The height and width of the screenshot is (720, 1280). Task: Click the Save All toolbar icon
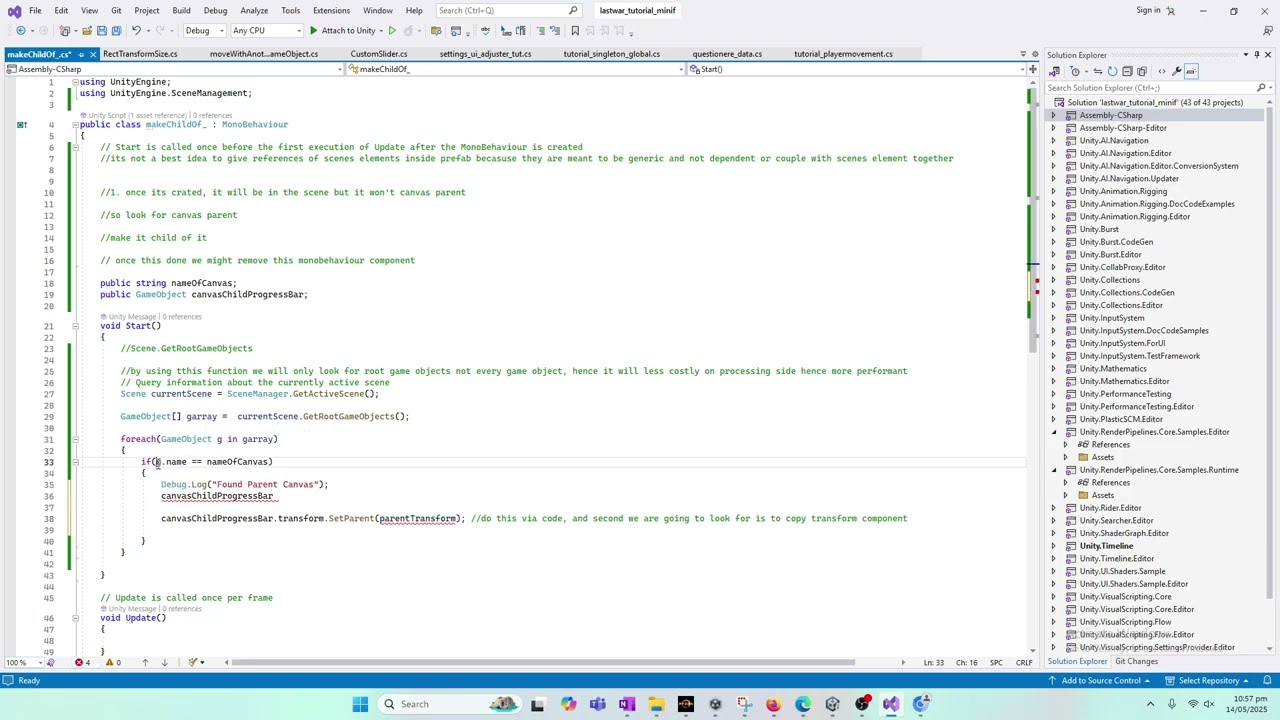point(116,31)
